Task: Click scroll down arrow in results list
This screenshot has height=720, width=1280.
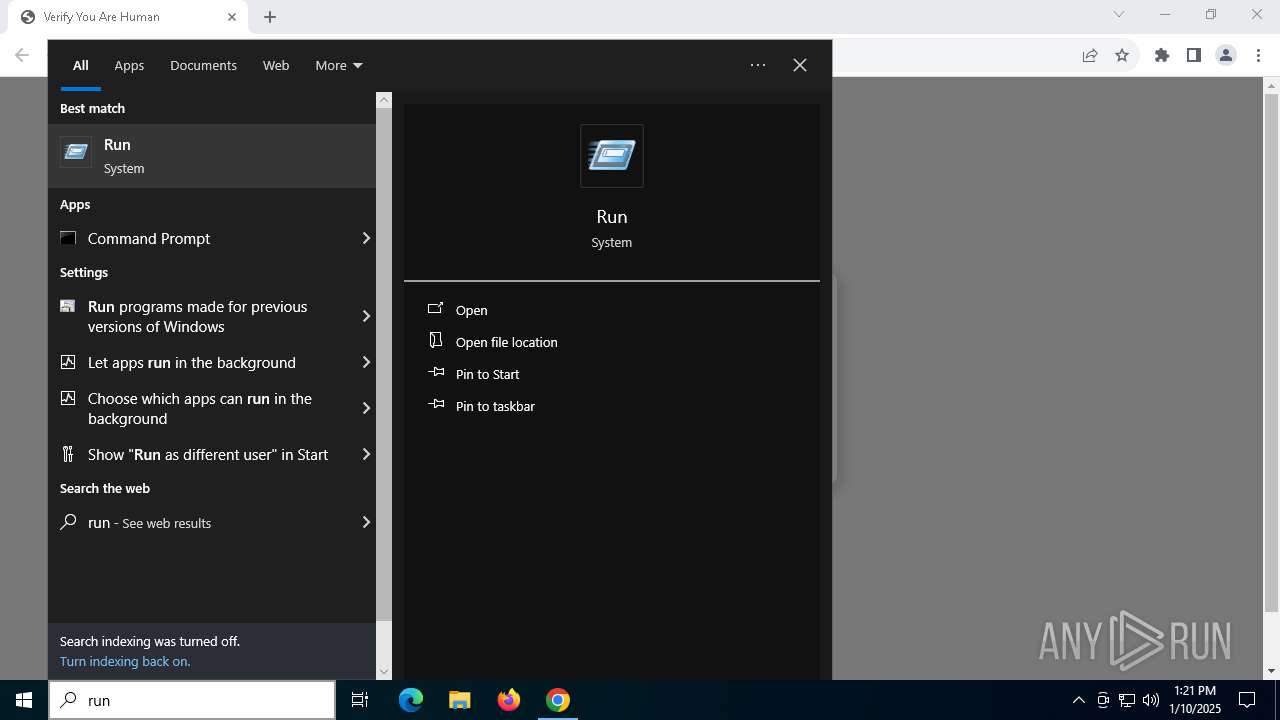Action: pyautogui.click(x=384, y=672)
